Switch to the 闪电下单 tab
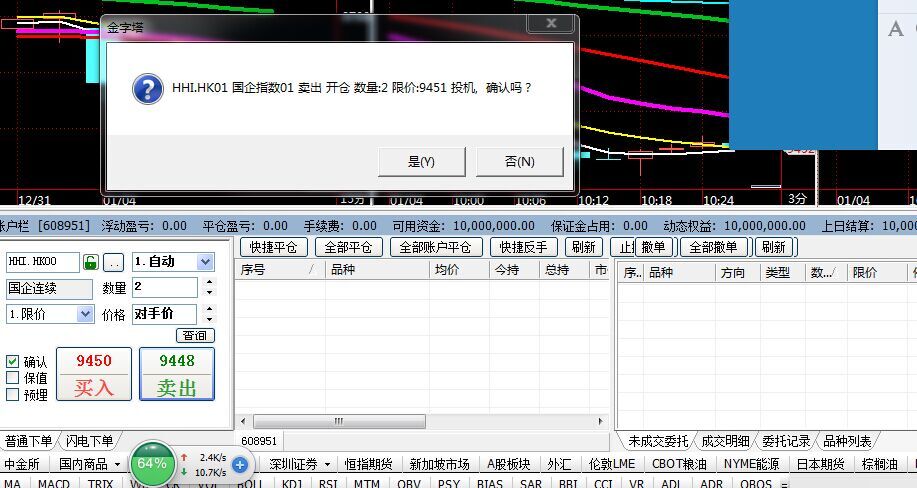The image size is (917, 488). coord(89,440)
